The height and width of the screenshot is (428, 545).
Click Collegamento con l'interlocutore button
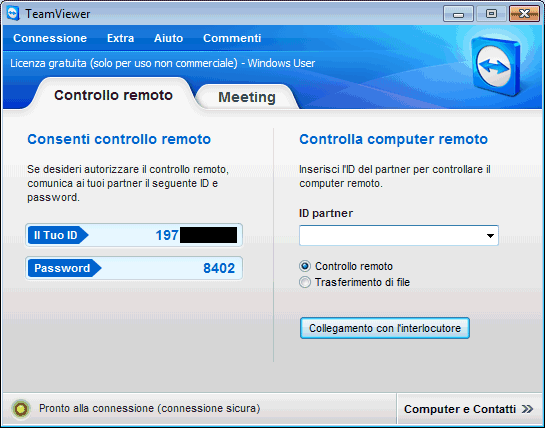(x=385, y=328)
